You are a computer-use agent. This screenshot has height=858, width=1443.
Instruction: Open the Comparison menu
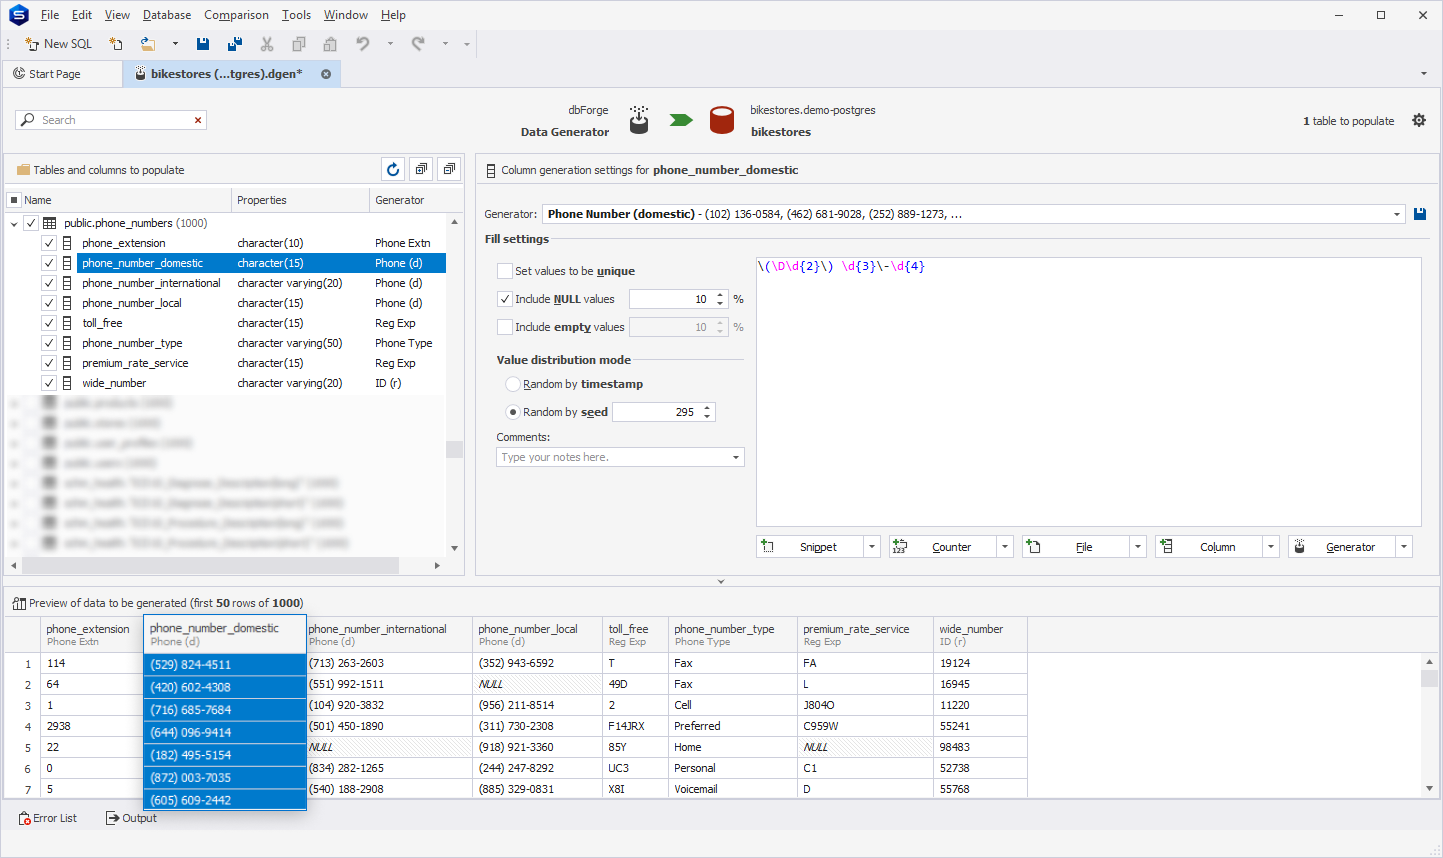(236, 15)
